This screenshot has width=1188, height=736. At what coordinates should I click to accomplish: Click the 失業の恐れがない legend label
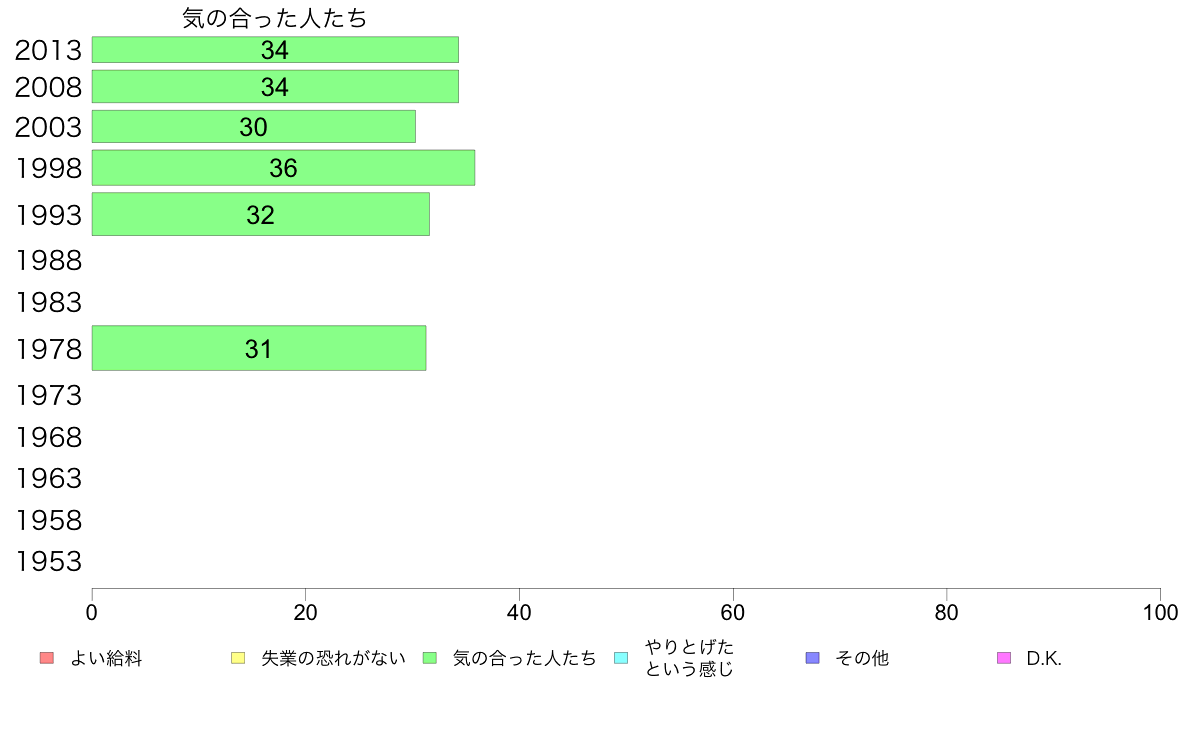[333, 659]
